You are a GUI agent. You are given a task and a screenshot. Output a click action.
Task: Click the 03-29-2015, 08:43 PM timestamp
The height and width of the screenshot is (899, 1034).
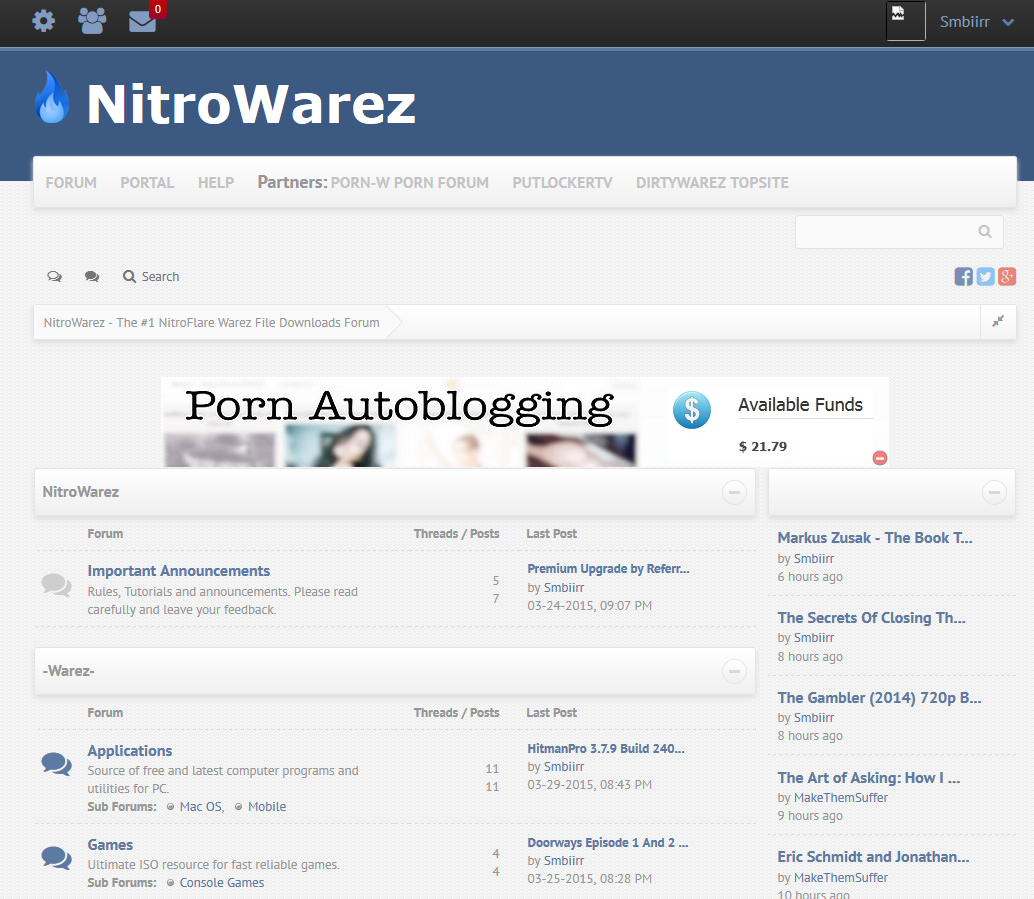[590, 785]
